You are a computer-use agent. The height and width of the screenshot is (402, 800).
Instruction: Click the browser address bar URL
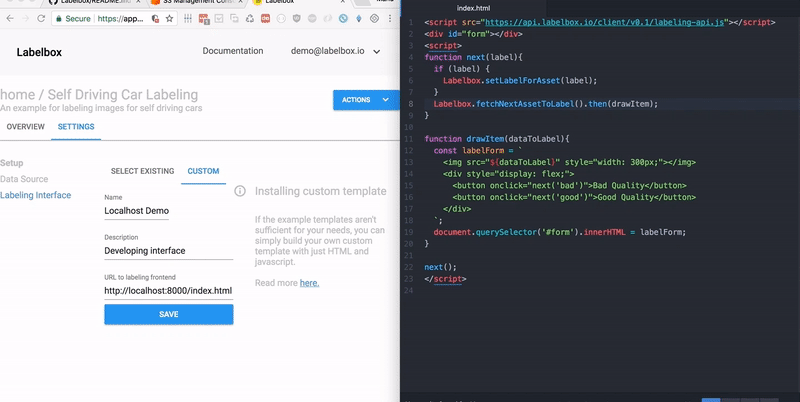[120, 19]
